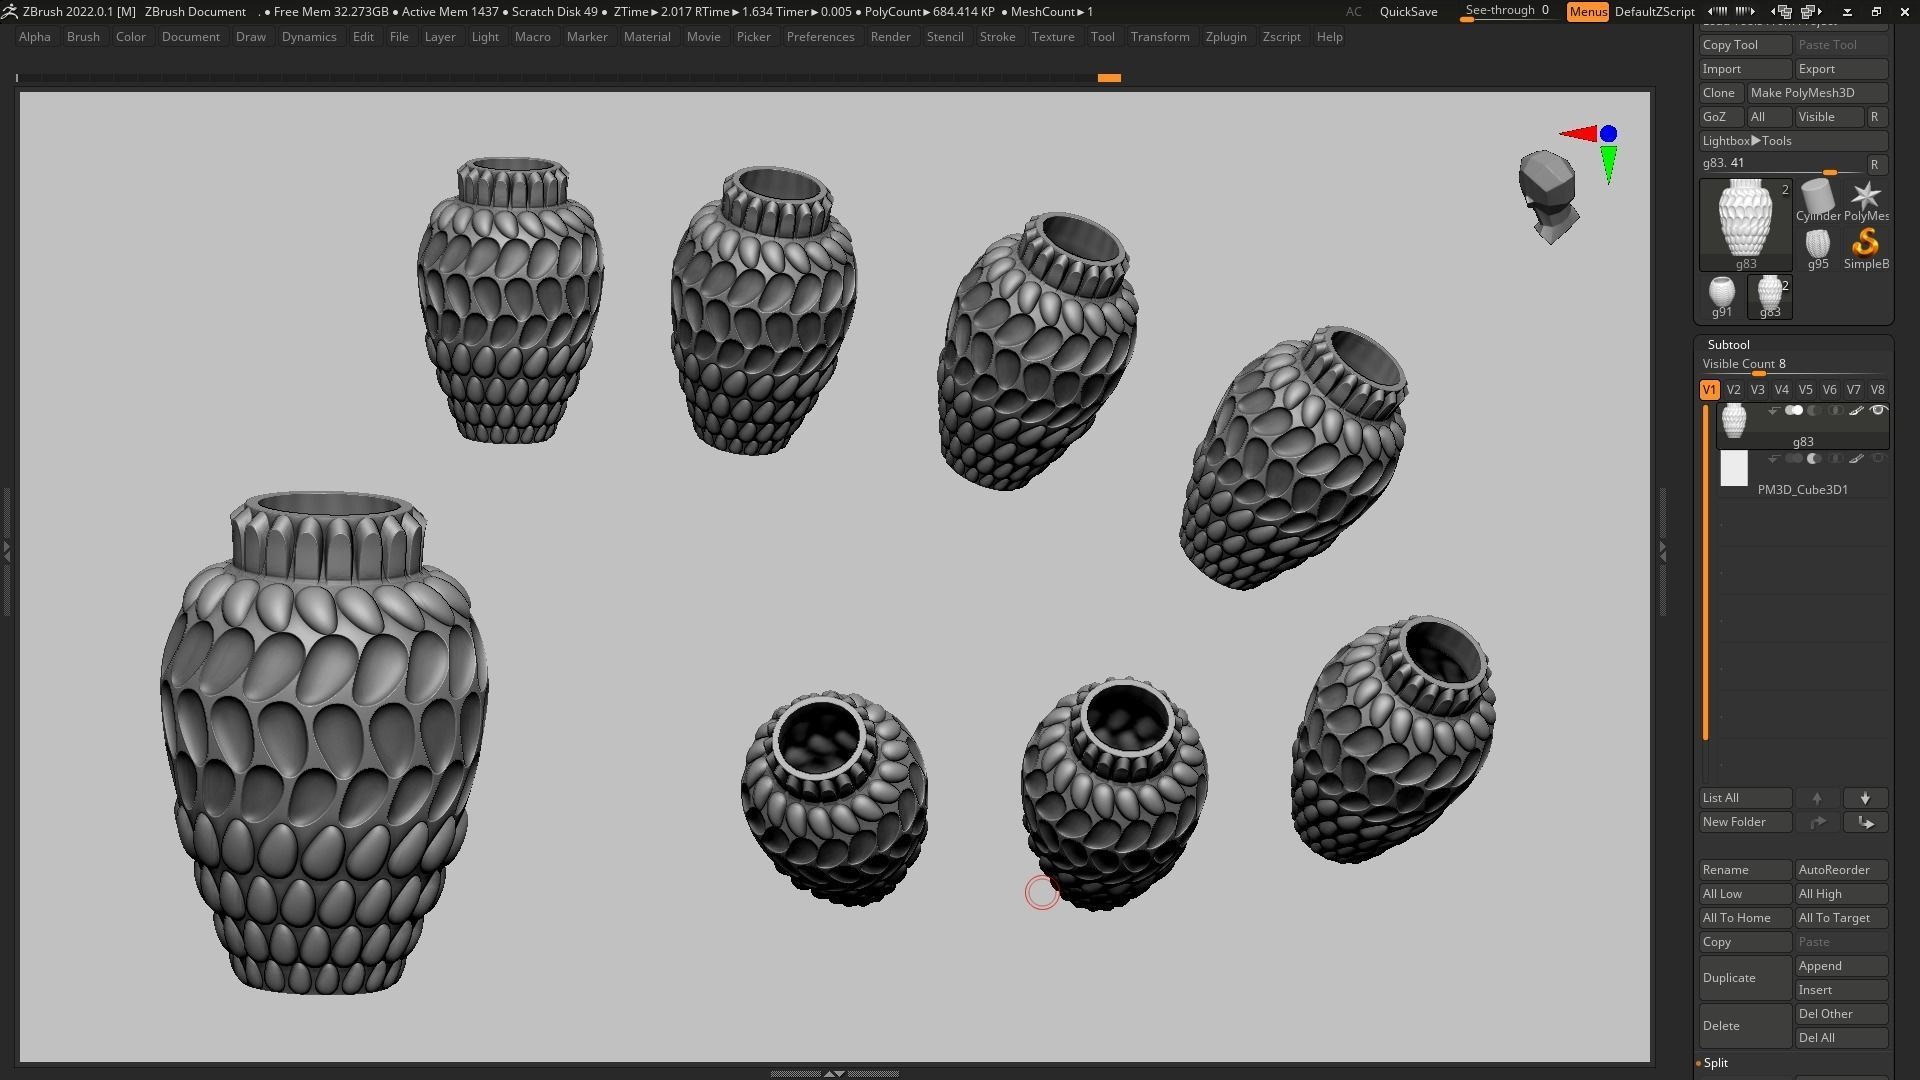Select the g91 tool thumbnail

pos(1721,296)
